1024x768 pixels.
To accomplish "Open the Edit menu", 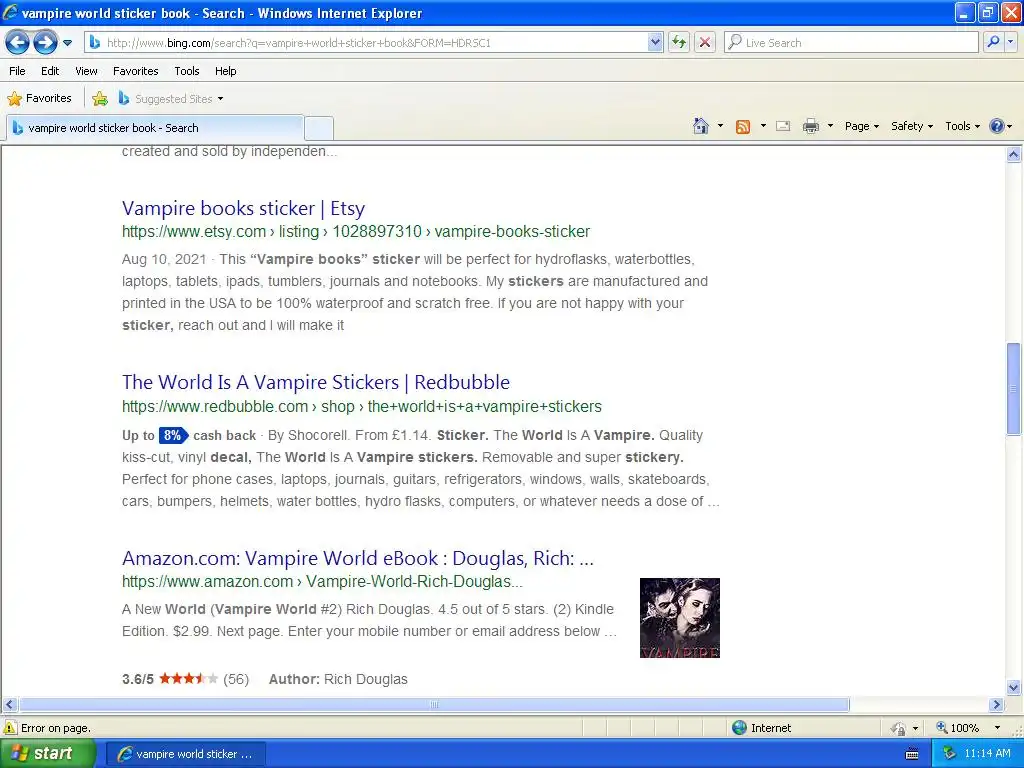I will (x=50, y=71).
